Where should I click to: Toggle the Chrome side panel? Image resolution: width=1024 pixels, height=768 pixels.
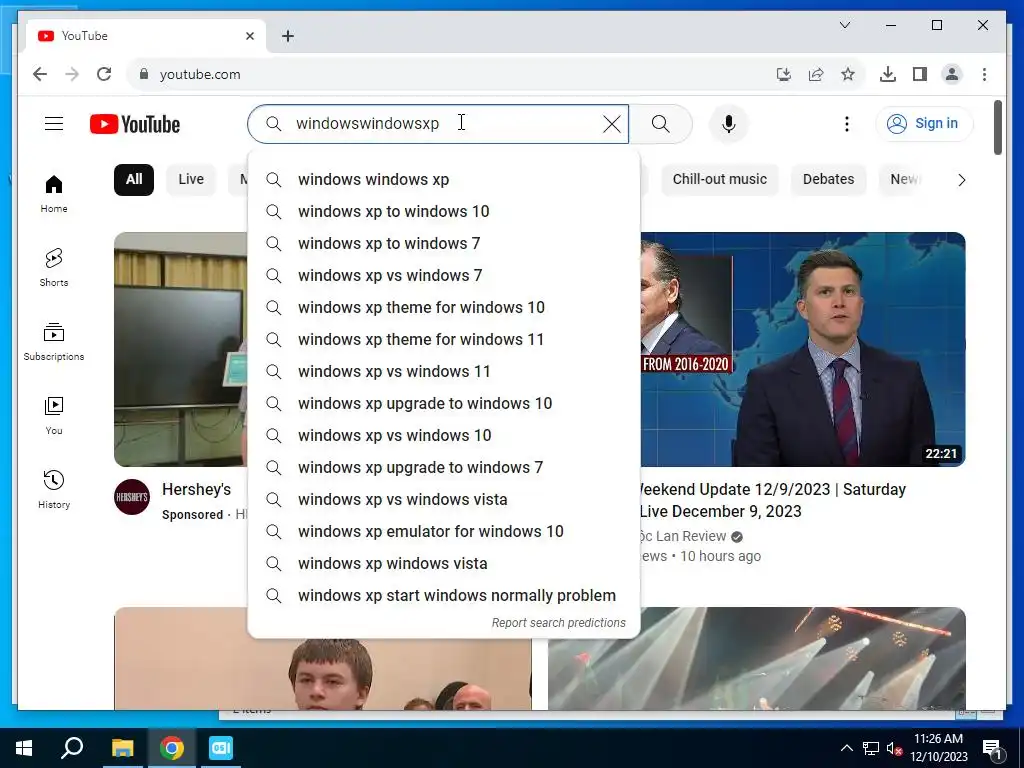tap(920, 74)
